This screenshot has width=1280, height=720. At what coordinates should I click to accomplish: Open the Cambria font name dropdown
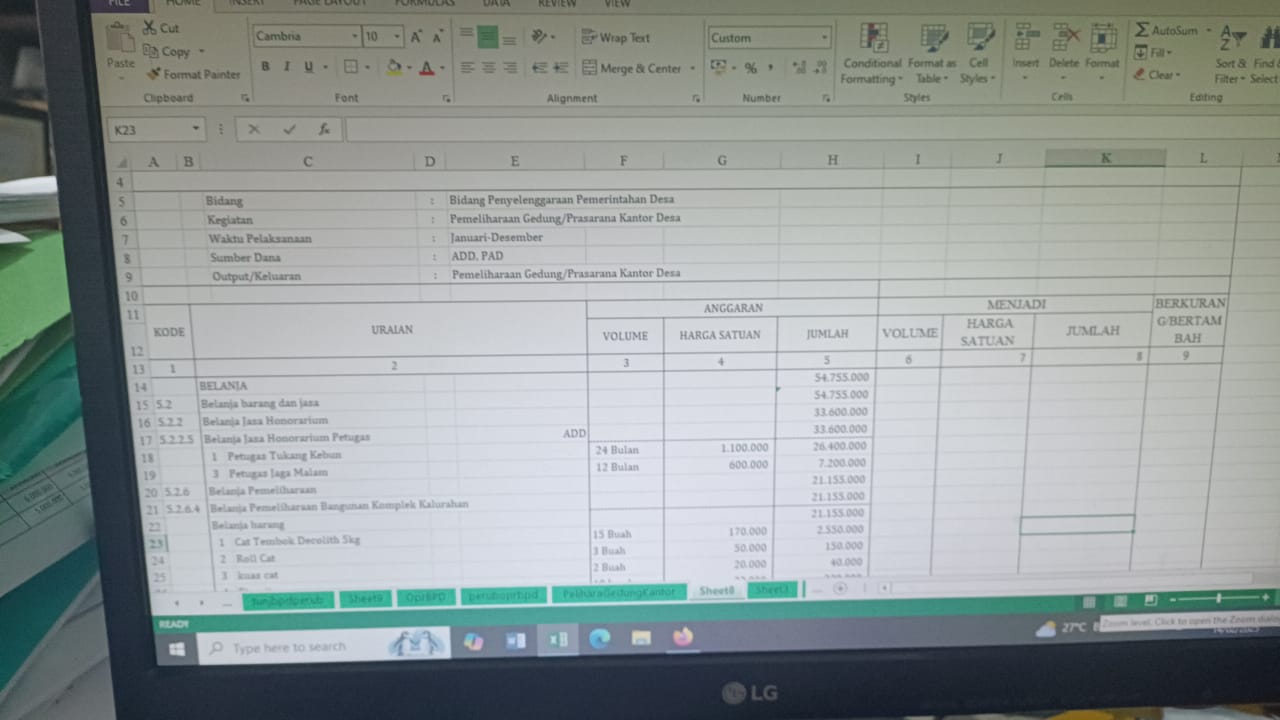point(355,37)
